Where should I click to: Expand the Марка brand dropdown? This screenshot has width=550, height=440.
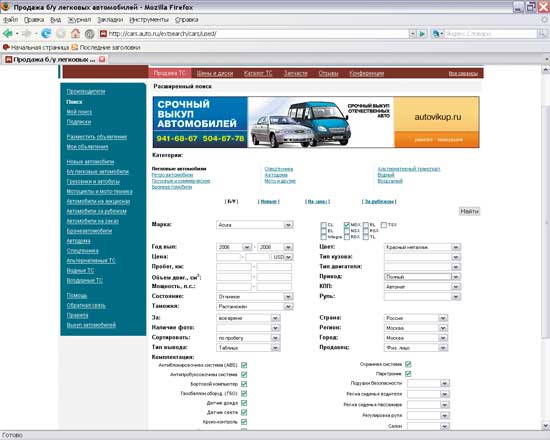(288, 225)
